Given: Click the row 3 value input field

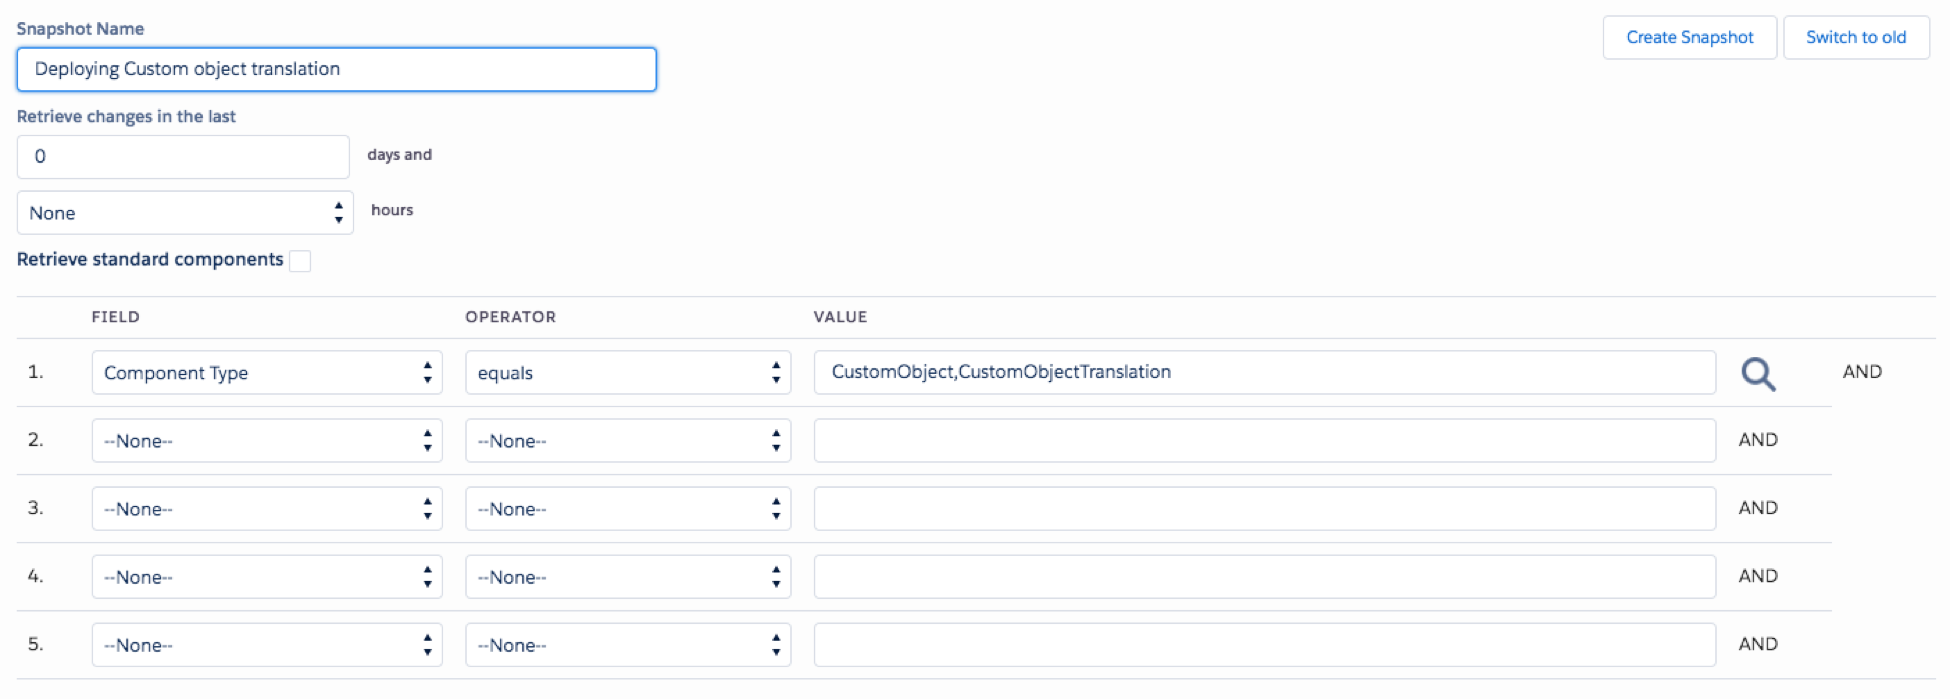Looking at the screenshot, I should [x=1264, y=509].
